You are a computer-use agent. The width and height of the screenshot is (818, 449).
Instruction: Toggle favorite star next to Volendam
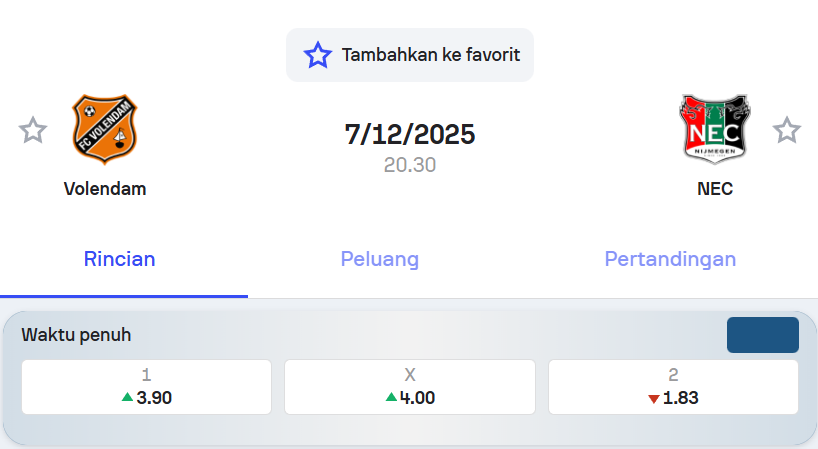(33, 130)
